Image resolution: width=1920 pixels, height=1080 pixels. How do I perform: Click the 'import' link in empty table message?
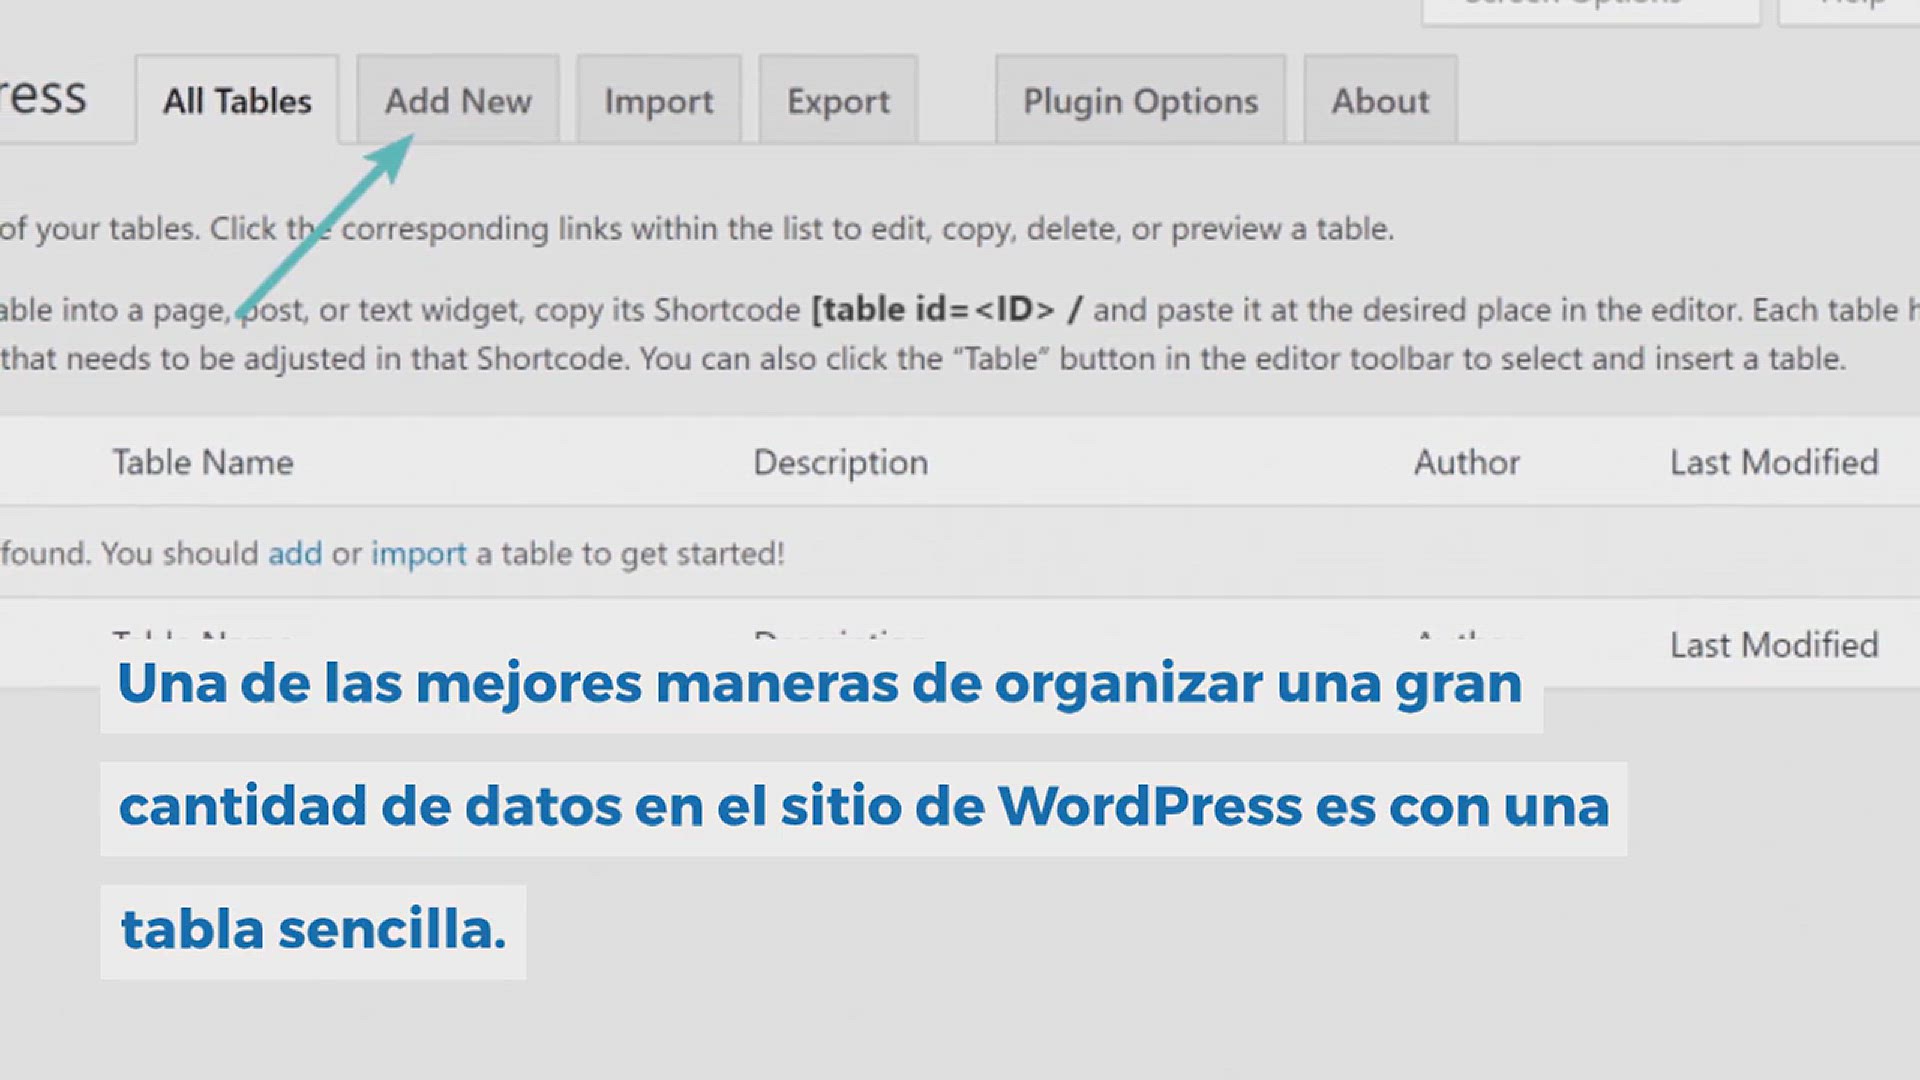pos(418,553)
